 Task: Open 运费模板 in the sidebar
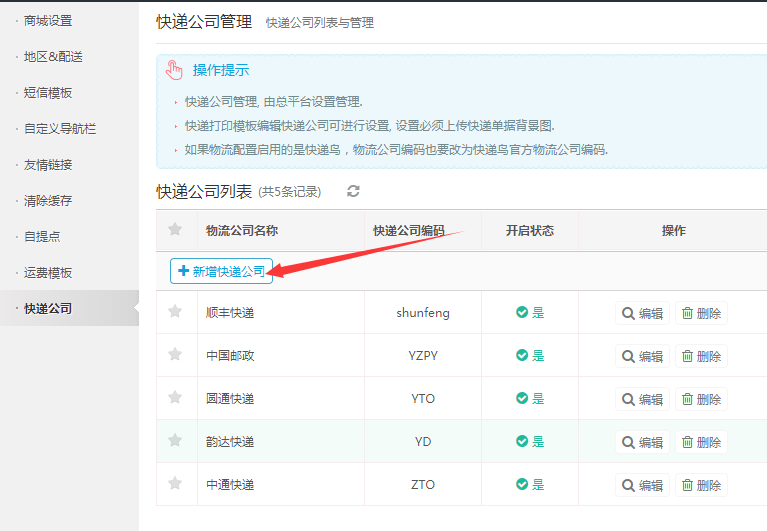pos(48,273)
